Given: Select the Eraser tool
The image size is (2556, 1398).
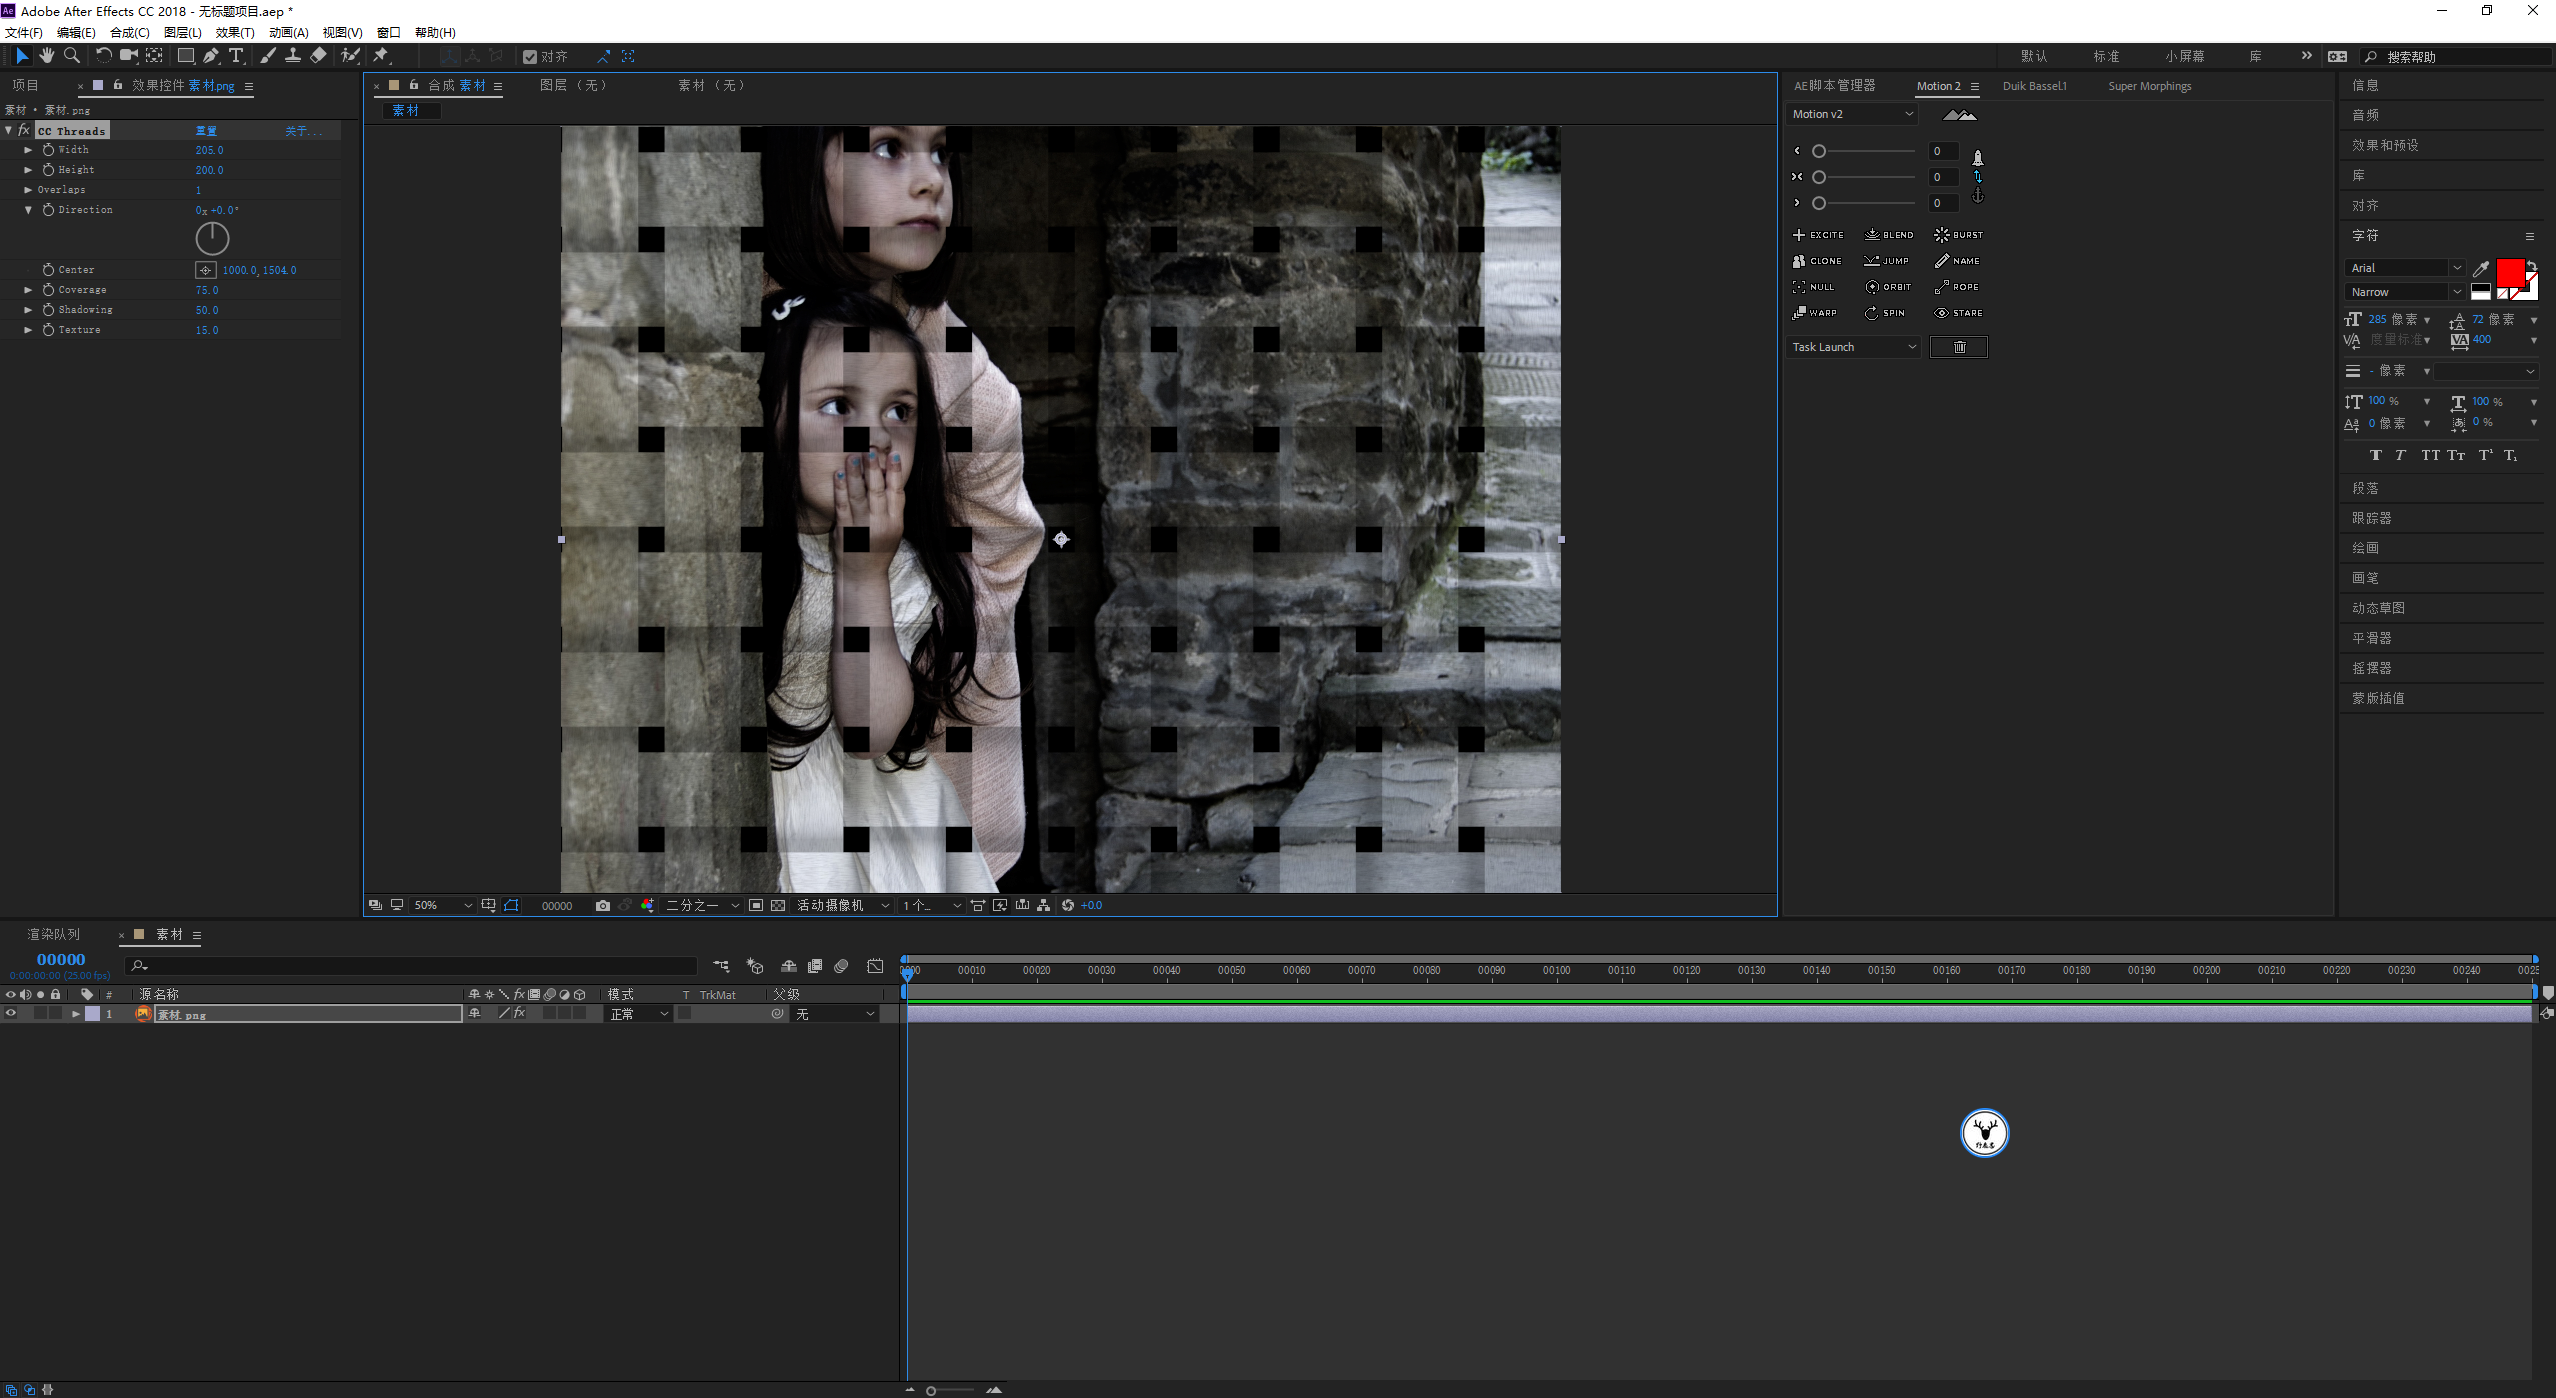Looking at the screenshot, I should coord(318,56).
